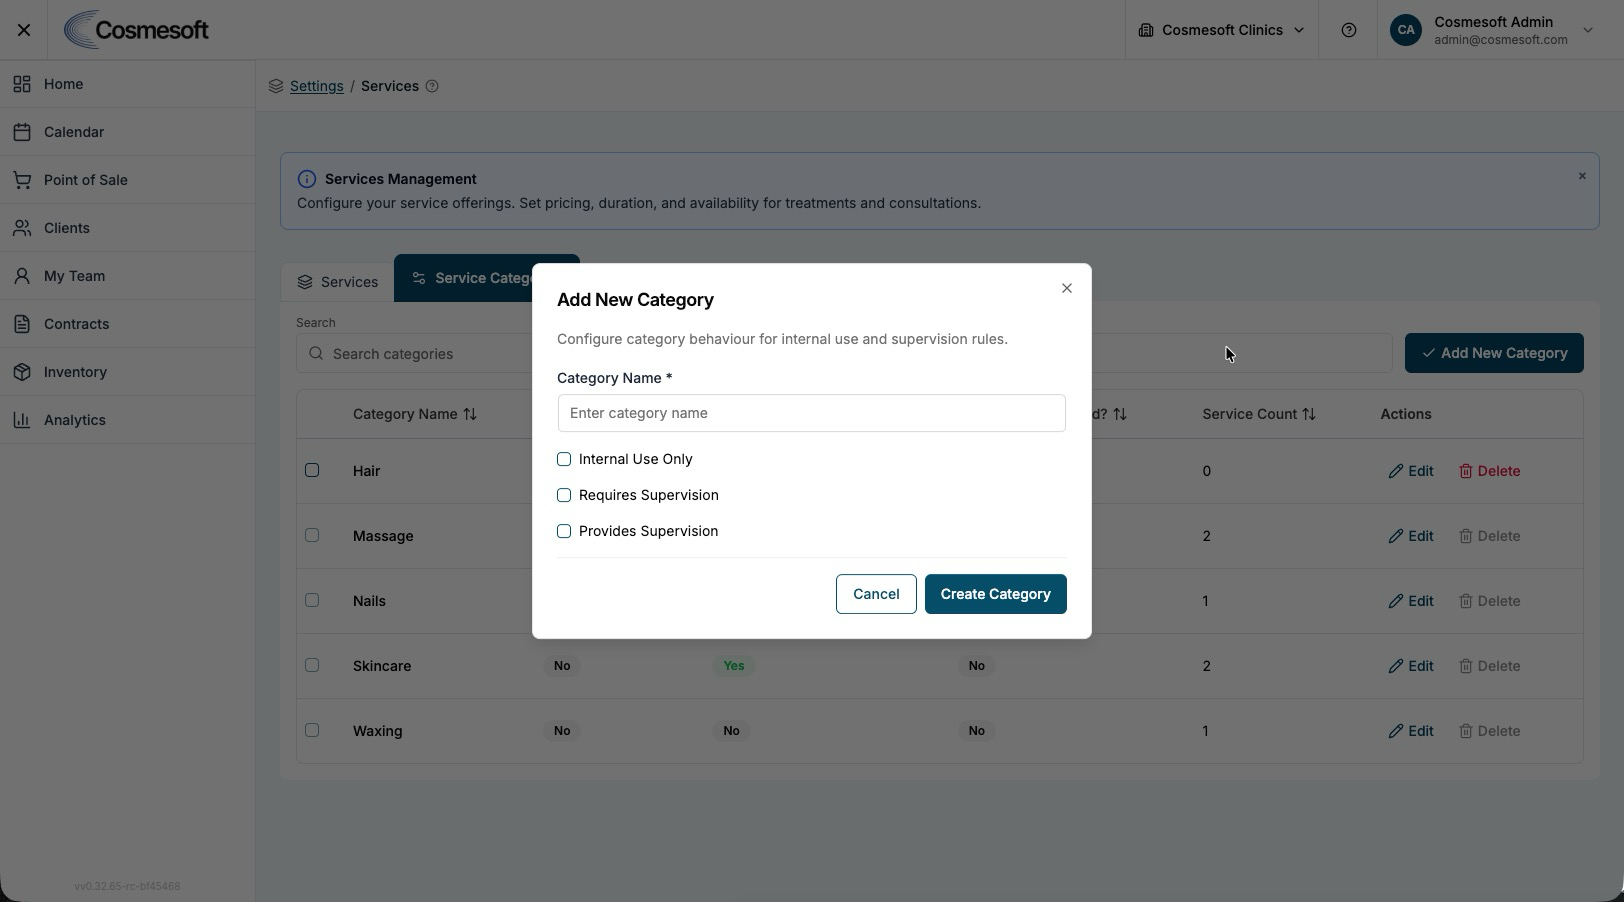Sort by Category Name column
Viewport: 1624px width, 902px height.
coord(414,414)
